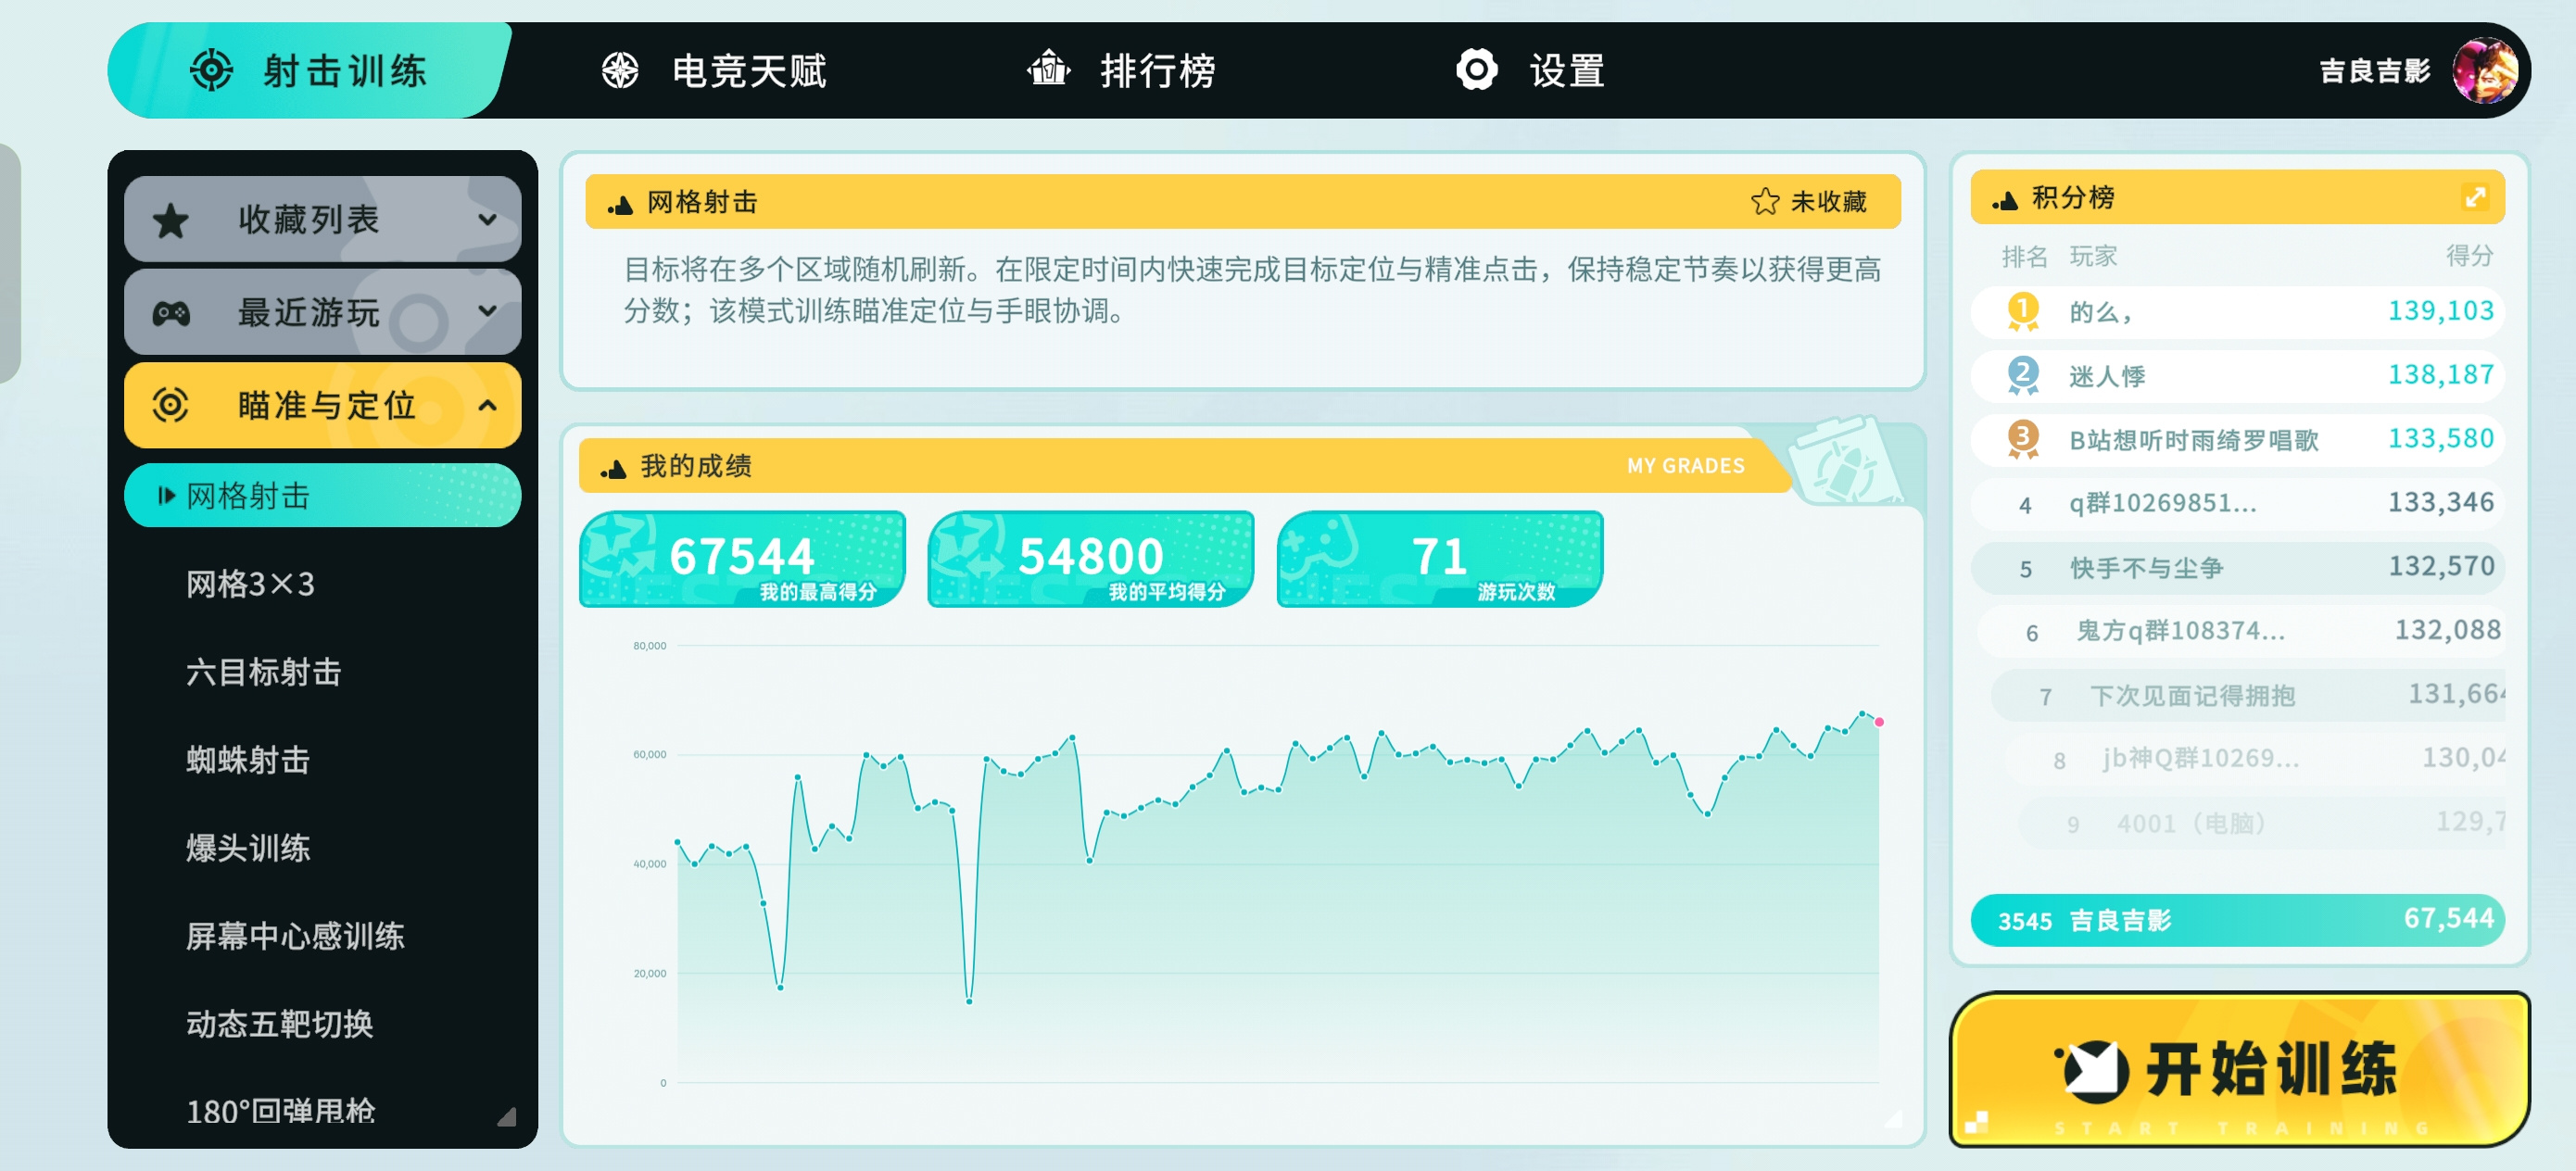Open the 排行榜 tab
2576x1171 pixels.
tap(1121, 70)
